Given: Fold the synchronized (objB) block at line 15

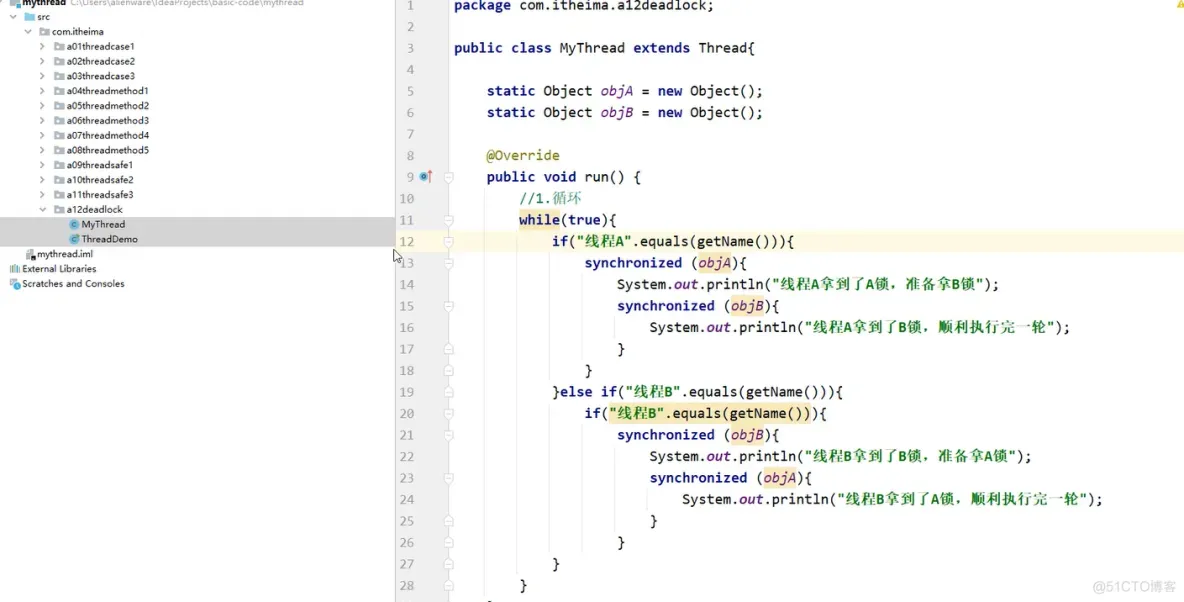Looking at the screenshot, I should [x=449, y=306].
